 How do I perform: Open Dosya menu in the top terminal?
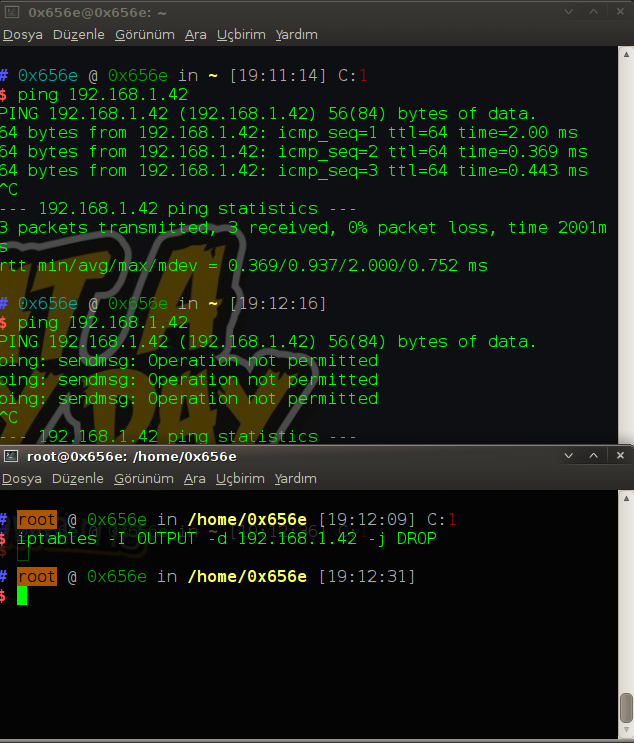coord(21,34)
